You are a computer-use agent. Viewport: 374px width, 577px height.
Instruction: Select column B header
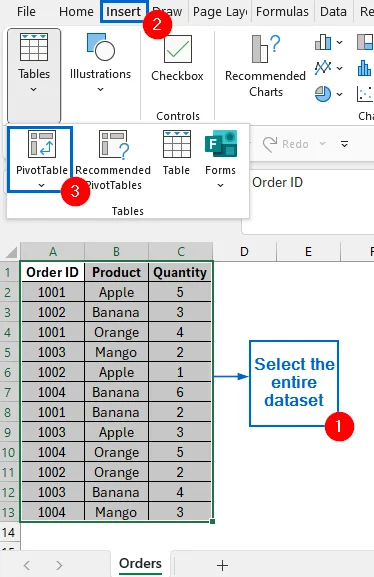click(116, 252)
